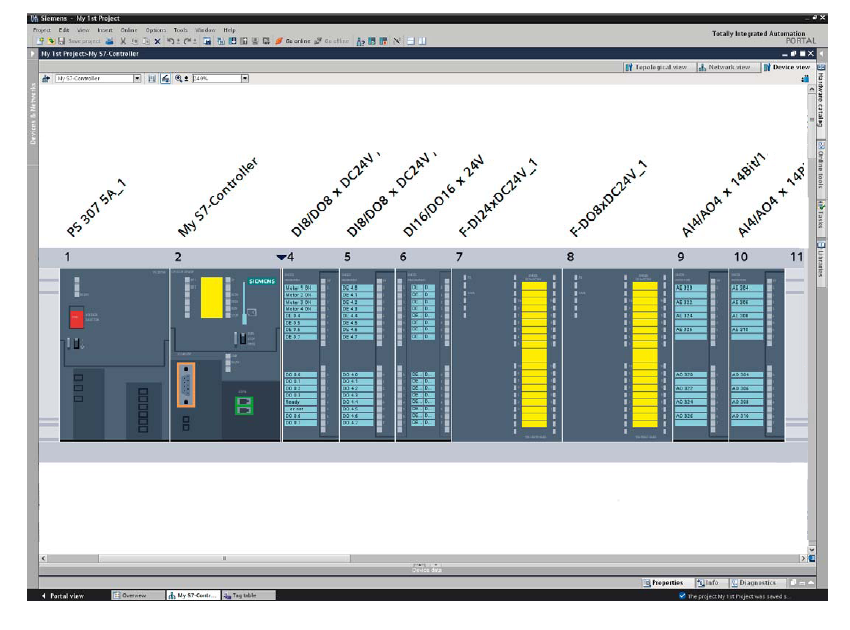Click the red delete X toolbar icon
Image resolution: width=850 pixels, height=630 pixels.
tap(157, 41)
